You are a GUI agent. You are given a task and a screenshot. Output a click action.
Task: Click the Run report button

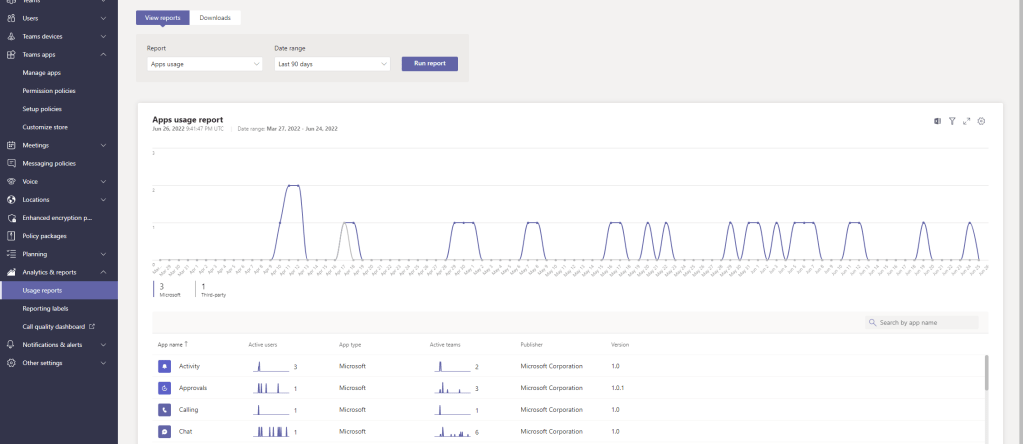click(x=429, y=64)
